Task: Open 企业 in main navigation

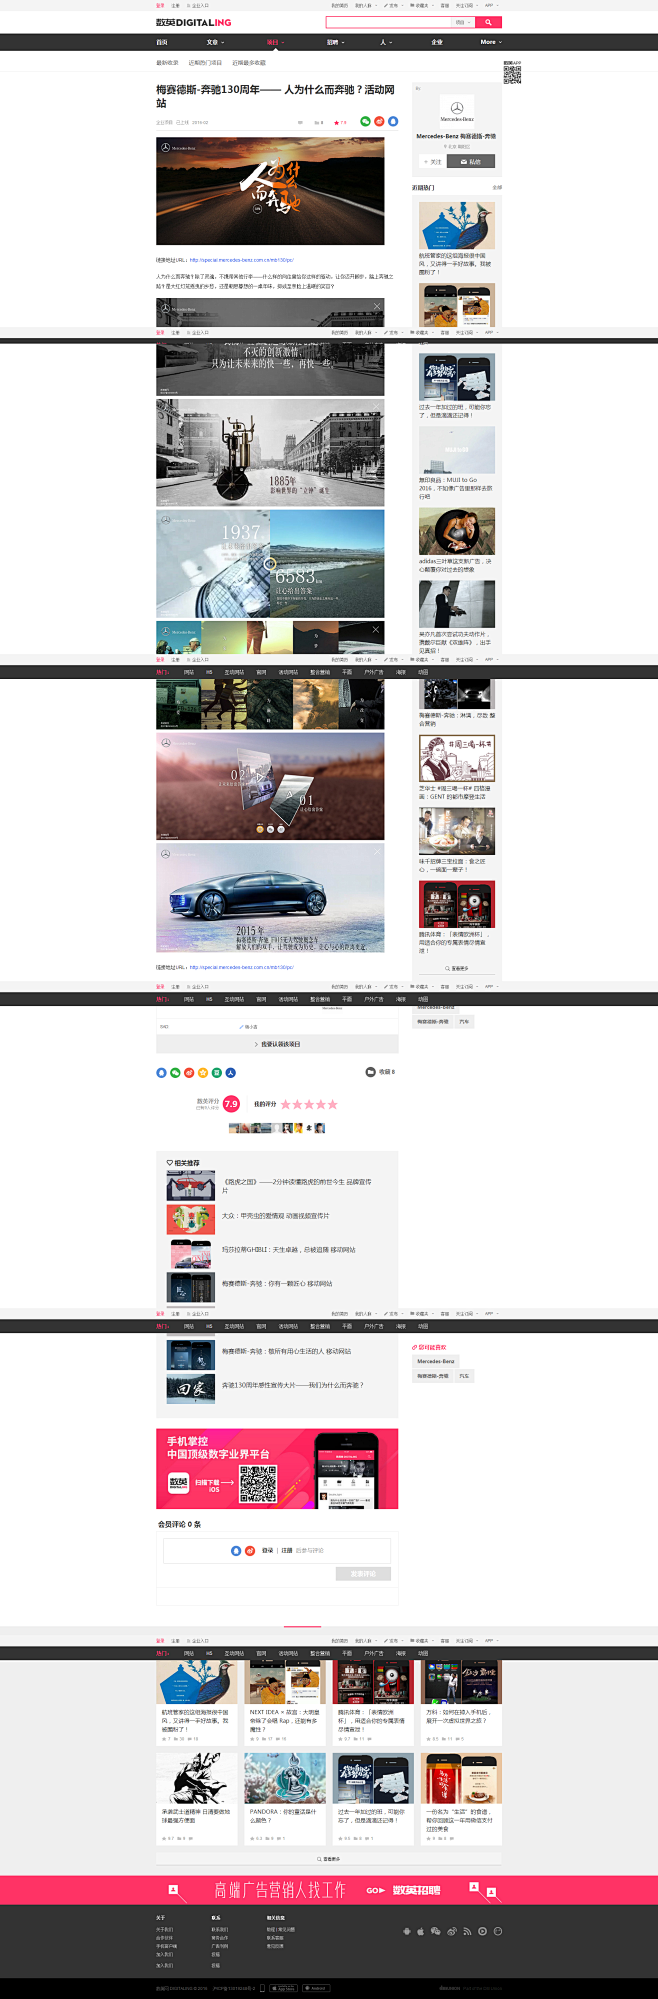Action: (x=436, y=42)
